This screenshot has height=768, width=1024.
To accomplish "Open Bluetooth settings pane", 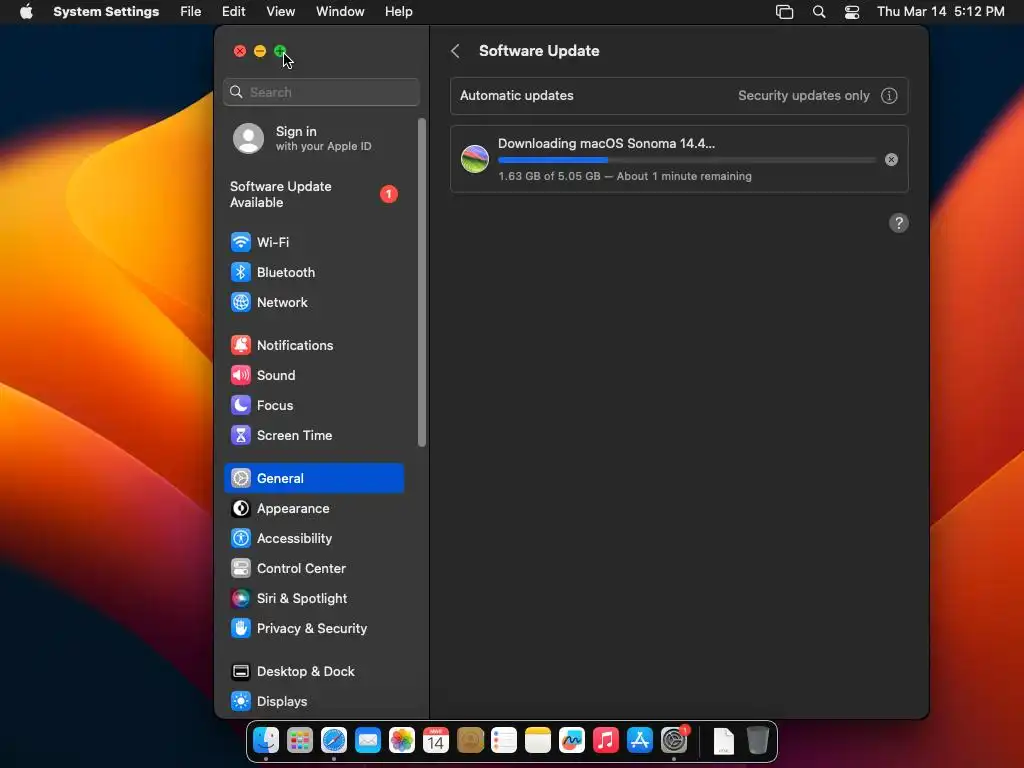I will tap(313, 272).
